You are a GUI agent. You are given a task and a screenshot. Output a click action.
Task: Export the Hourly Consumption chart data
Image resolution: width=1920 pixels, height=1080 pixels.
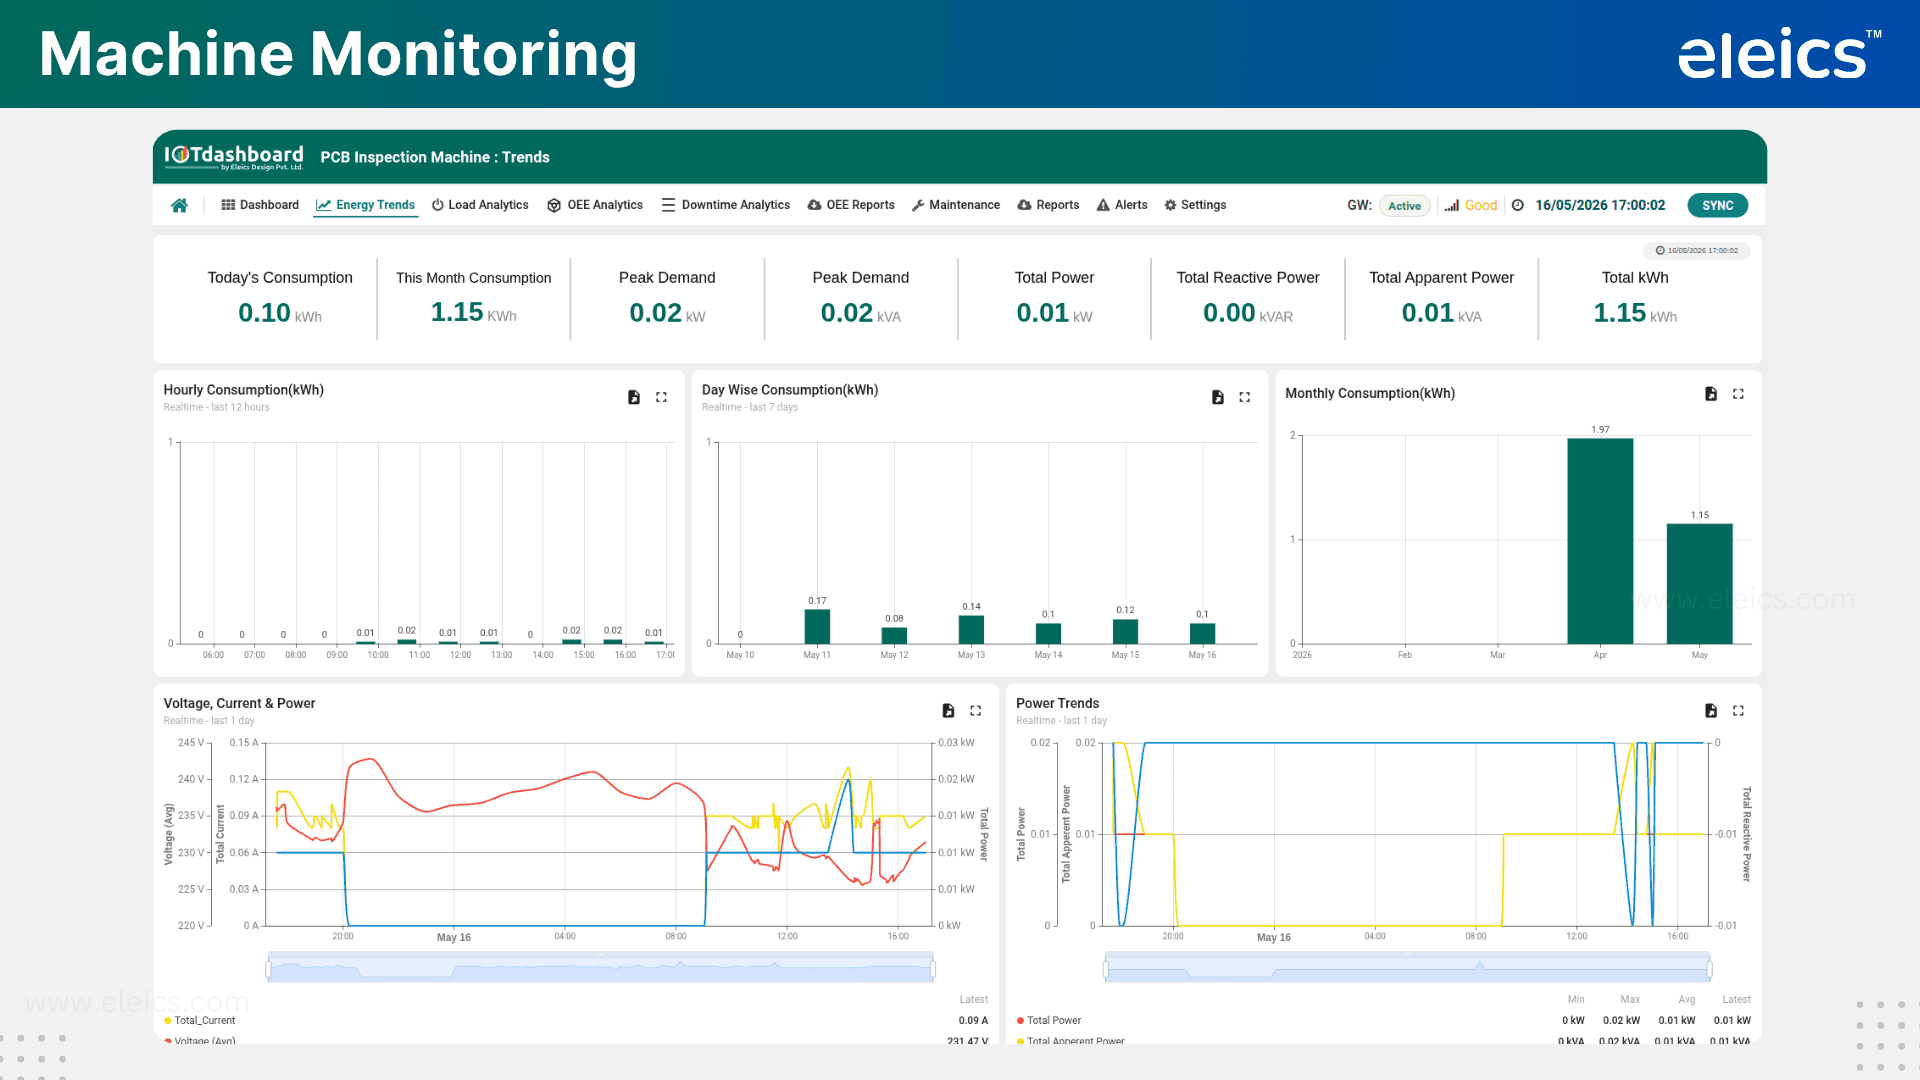634,397
